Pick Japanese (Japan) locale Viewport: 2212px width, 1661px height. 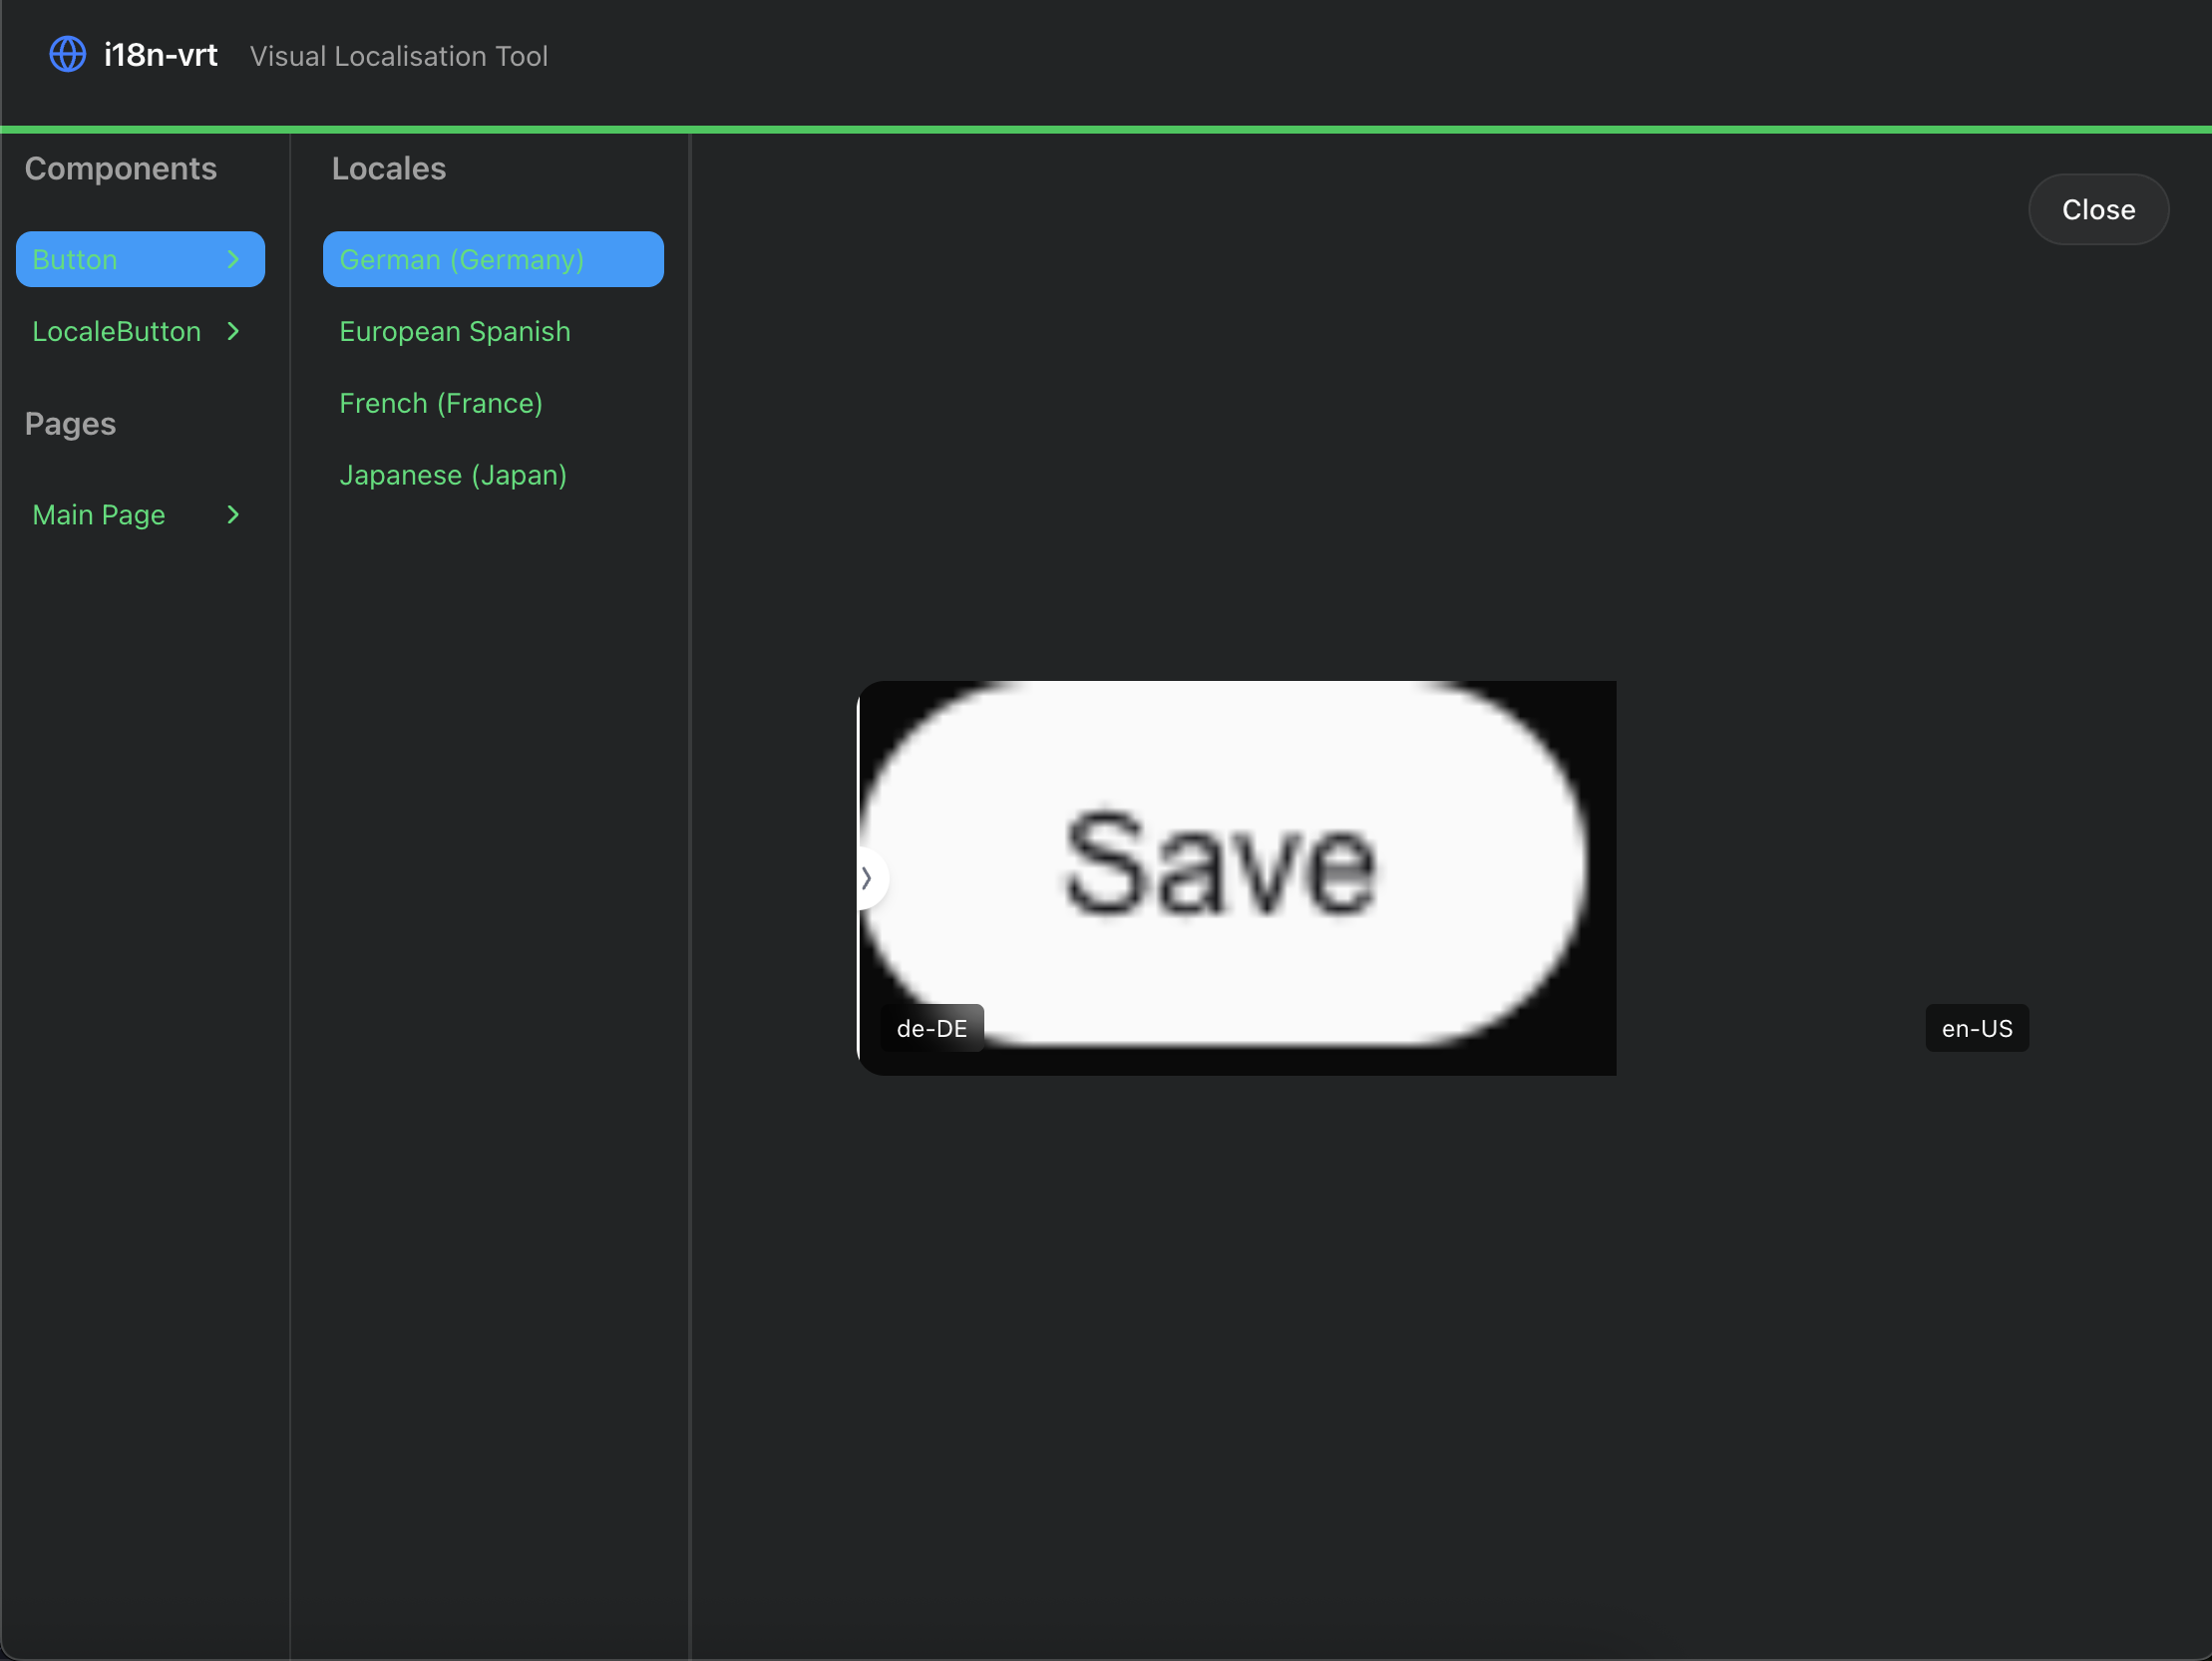(453, 476)
